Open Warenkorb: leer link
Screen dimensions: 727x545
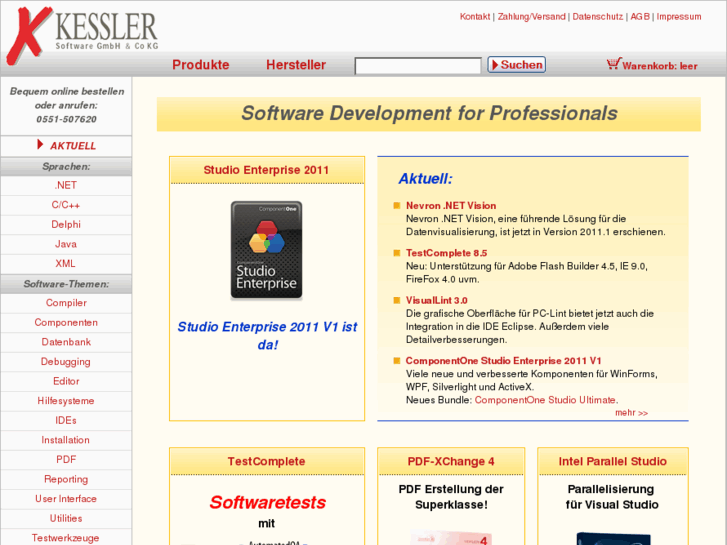659,66
